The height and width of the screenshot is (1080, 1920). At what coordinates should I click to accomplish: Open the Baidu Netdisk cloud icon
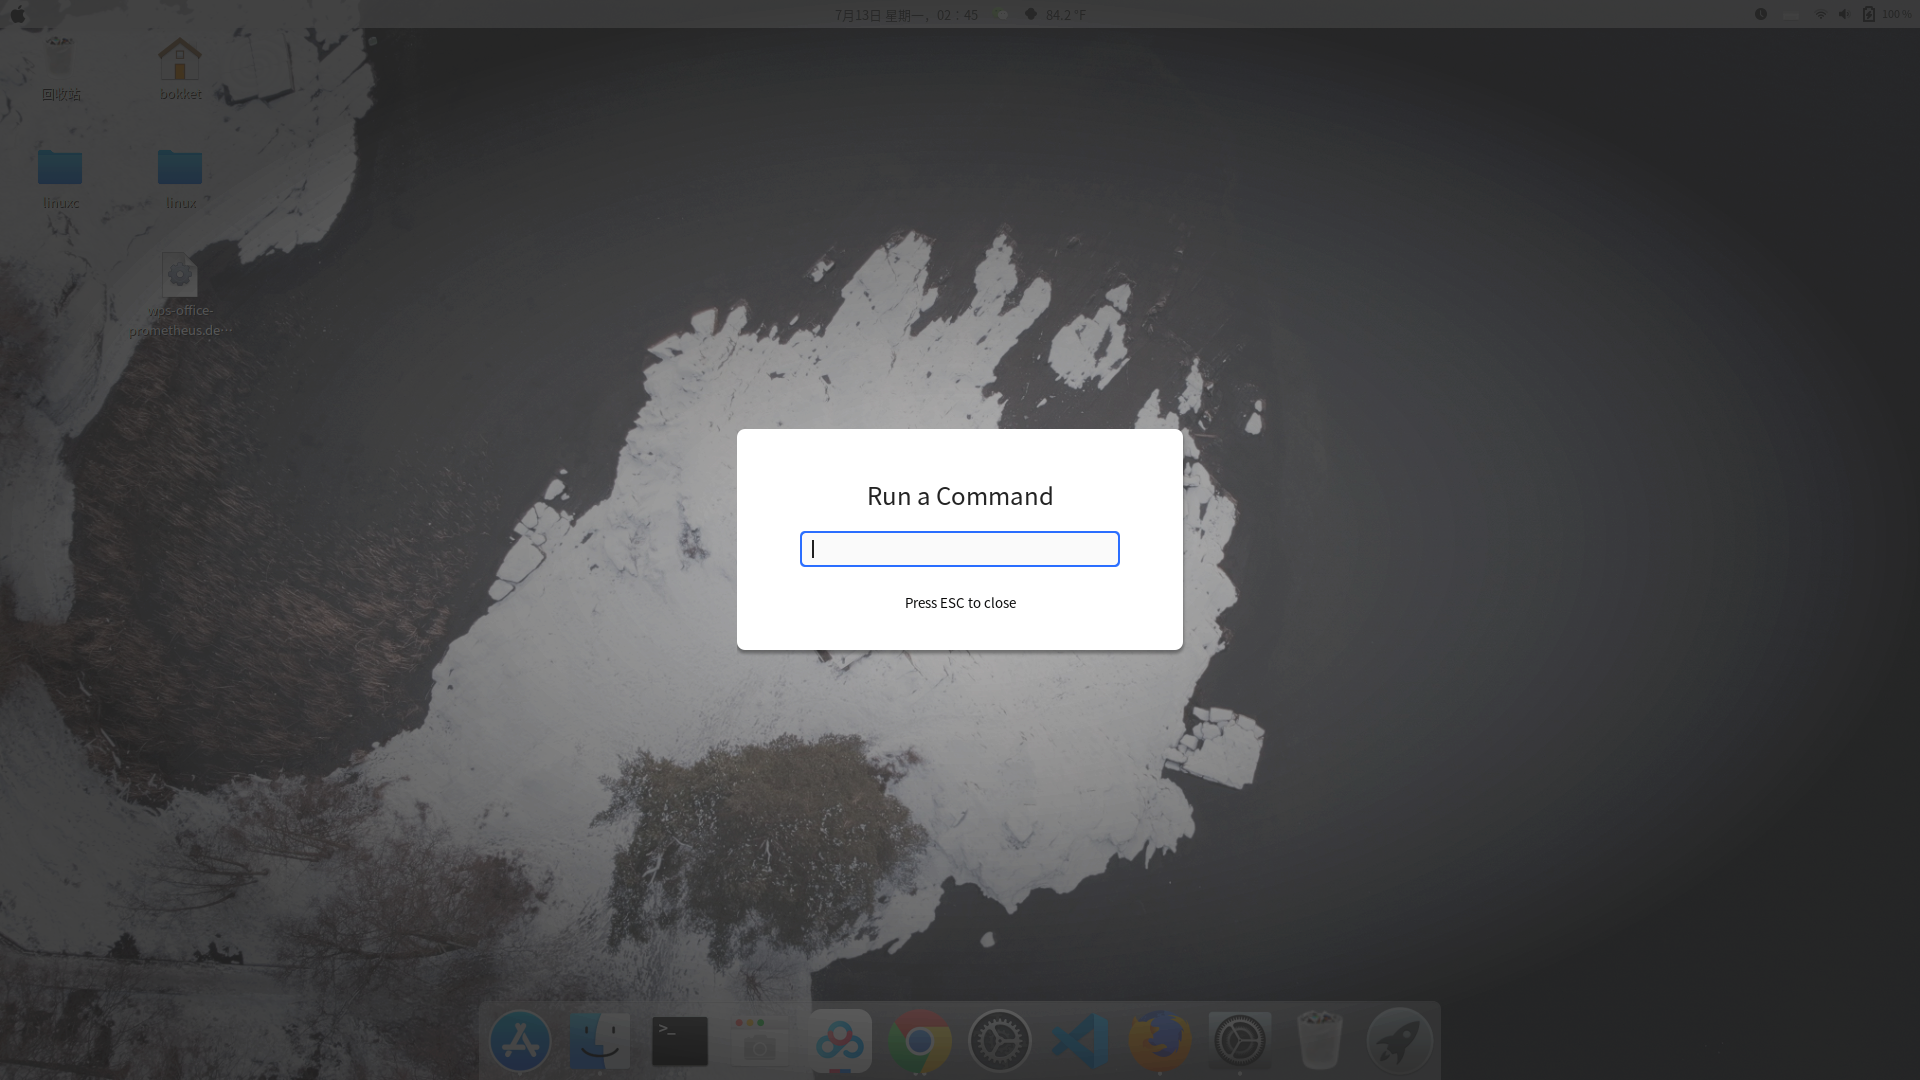click(x=840, y=1041)
